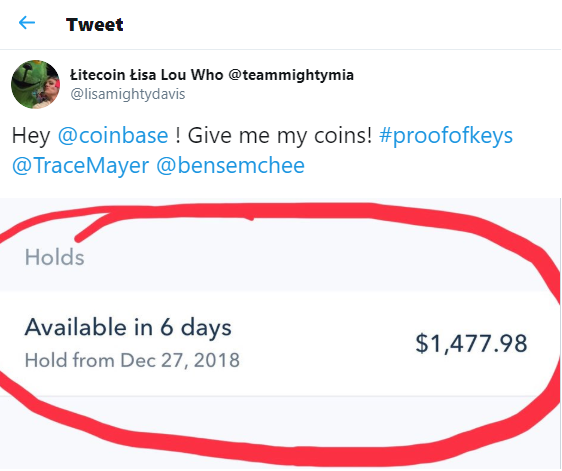This screenshot has height=471, width=562.
Task: Click the $1,477.98 held amount
Action: [x=471, y=343]
